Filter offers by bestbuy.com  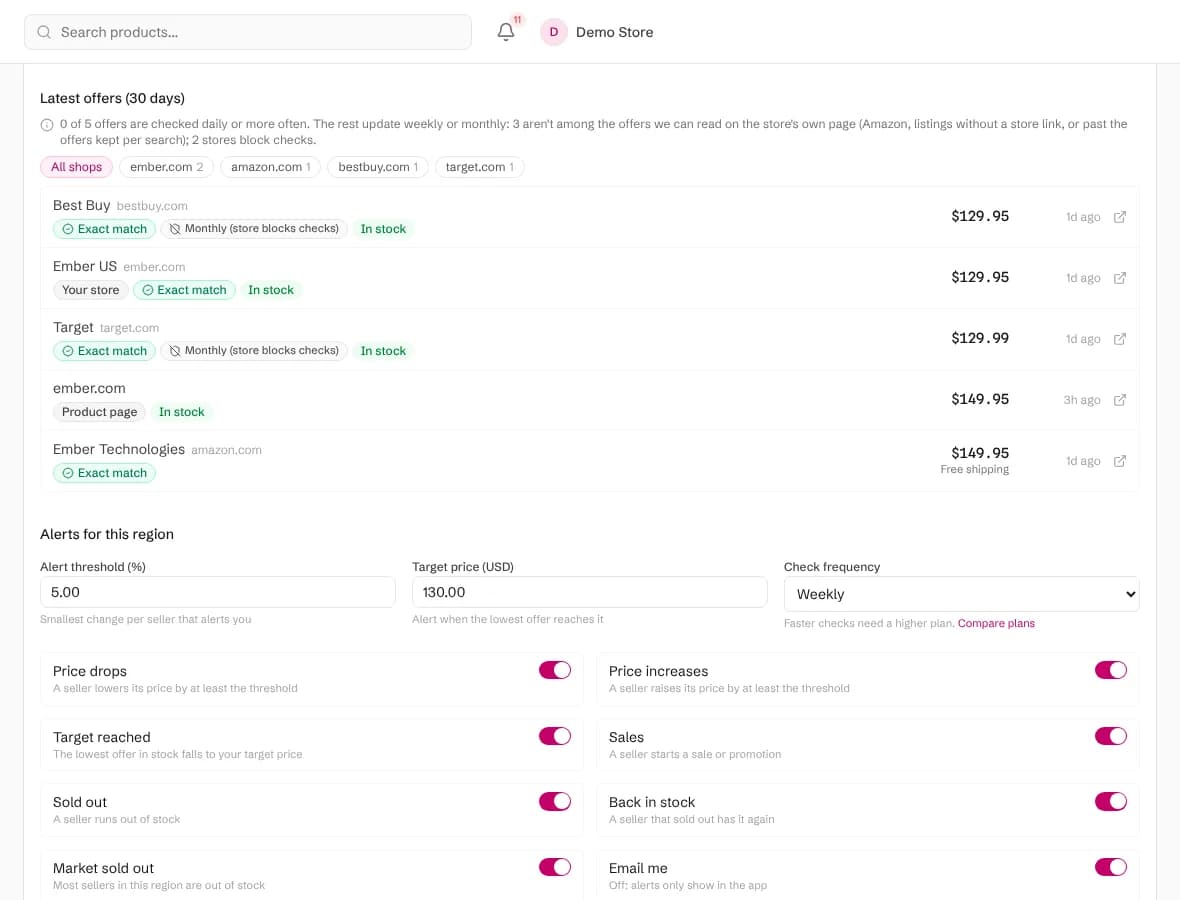click(378, 167)
